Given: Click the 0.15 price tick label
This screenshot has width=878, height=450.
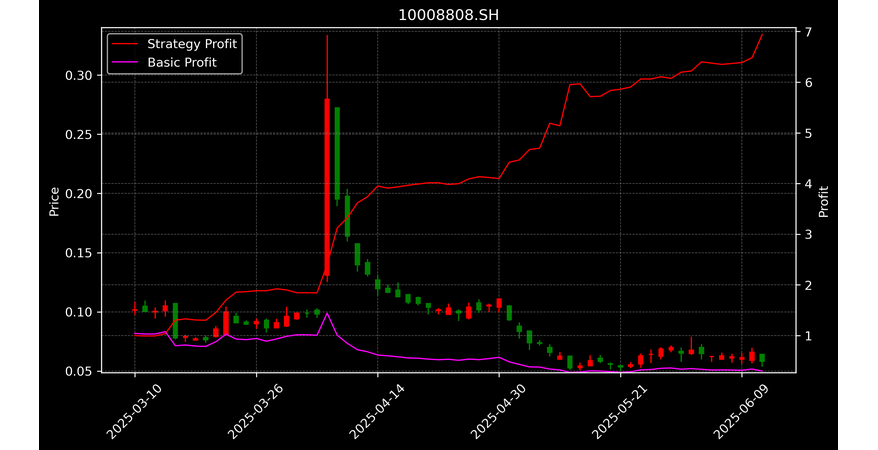Looking at the screenshot, I should 78,253.
